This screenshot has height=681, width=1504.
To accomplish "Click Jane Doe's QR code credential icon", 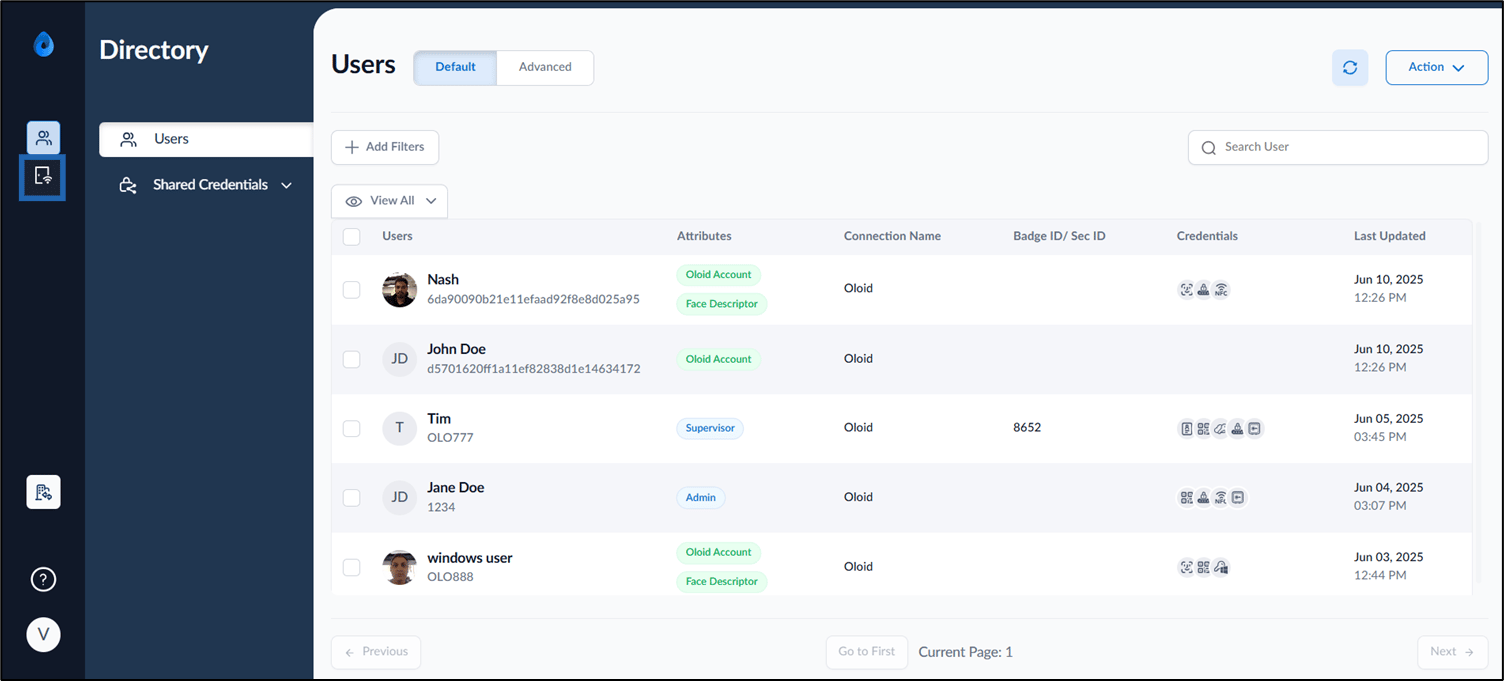I will pos(1186,497).
